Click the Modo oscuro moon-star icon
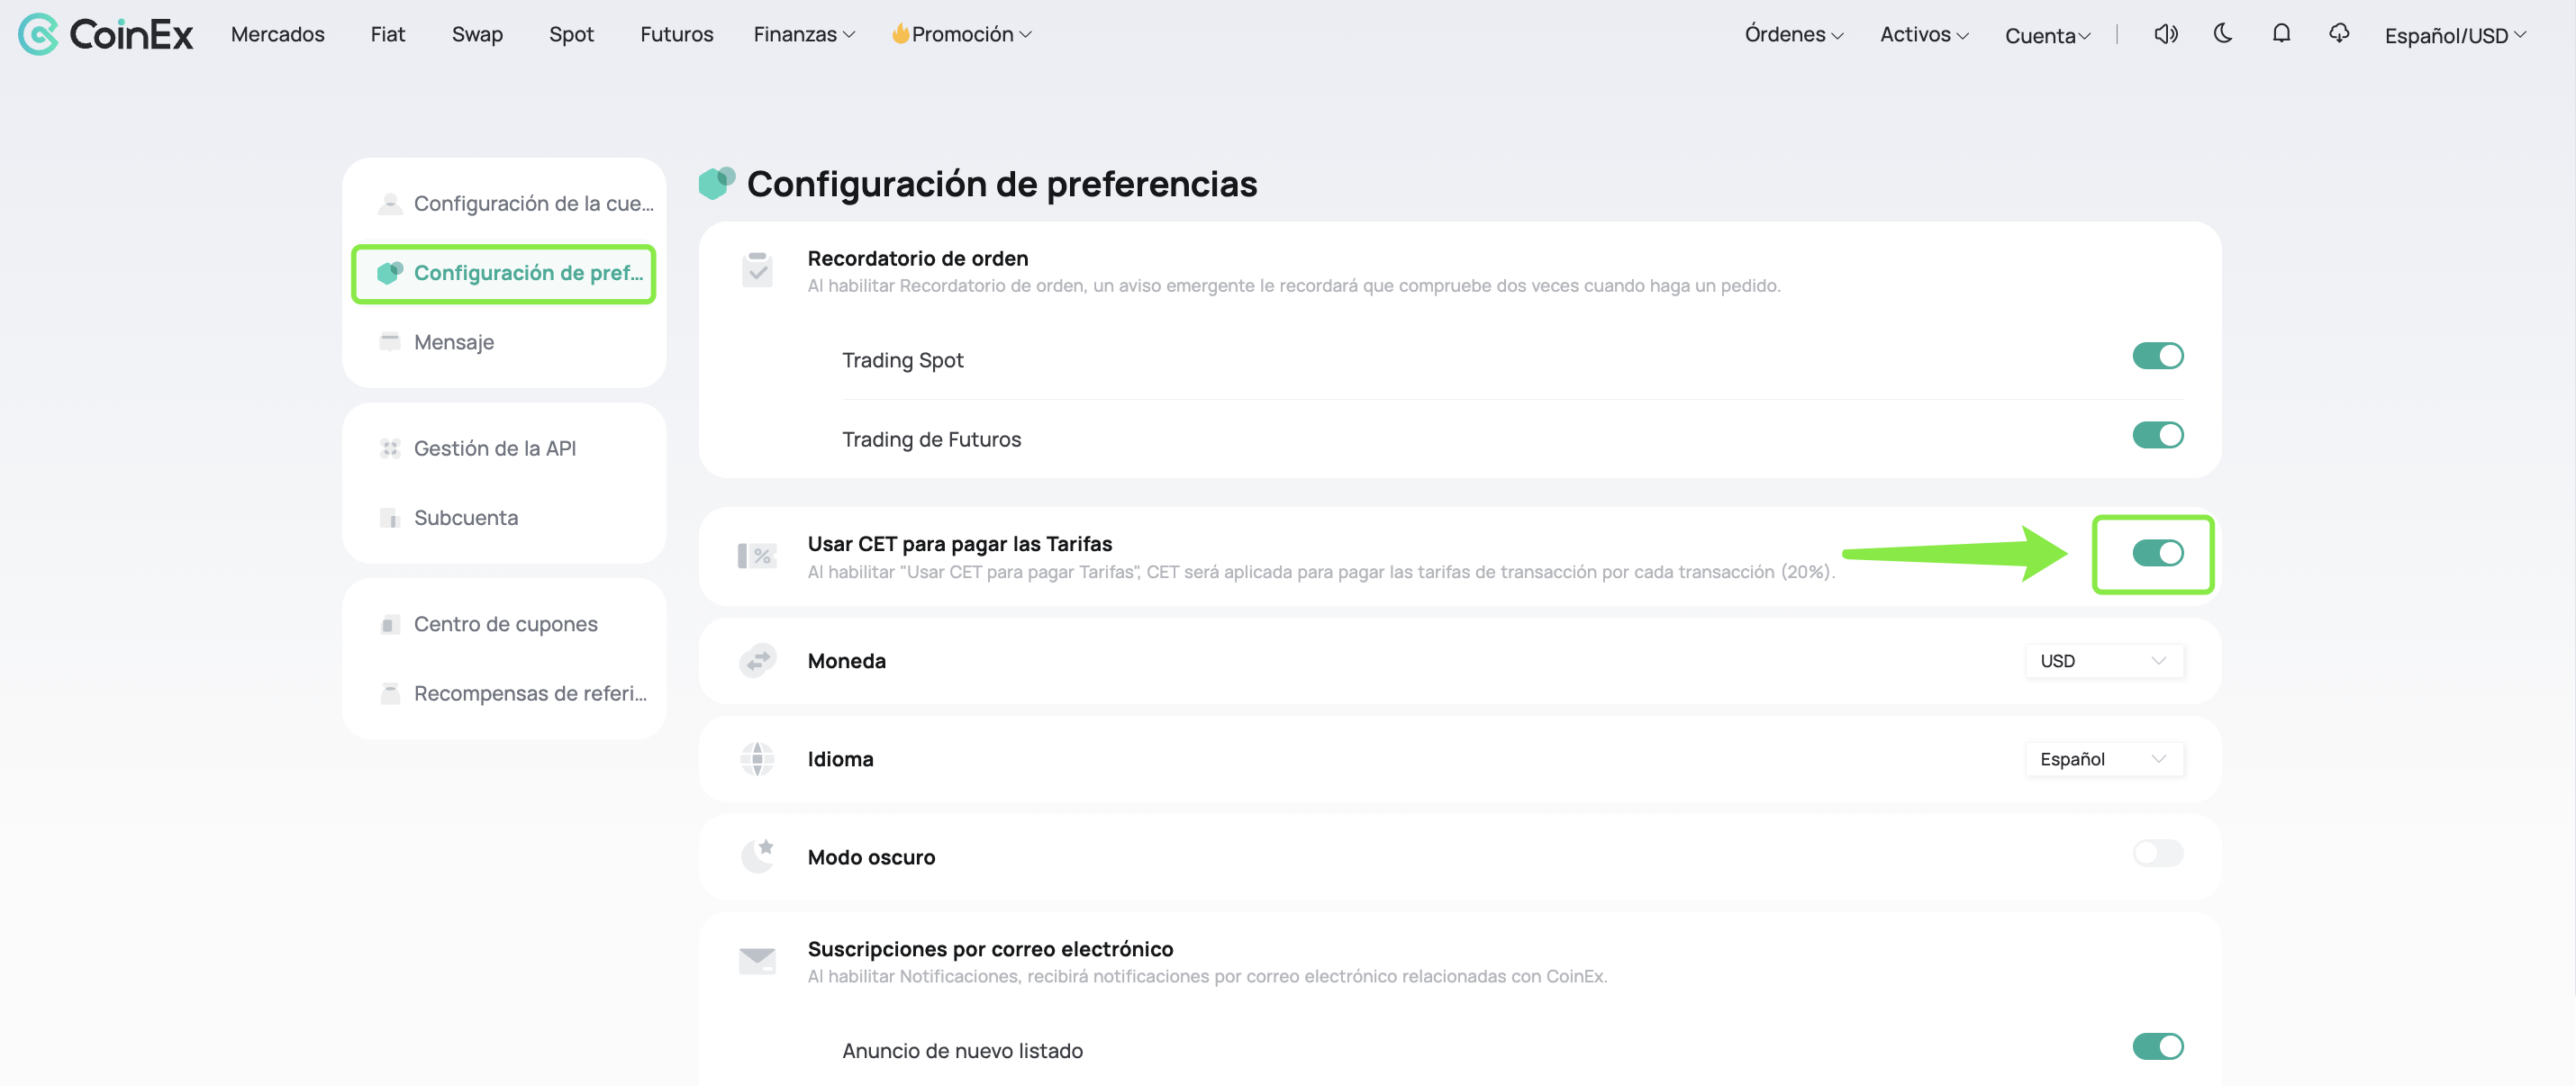This screenshot has width=2576, height=1086. click(757, 856)
